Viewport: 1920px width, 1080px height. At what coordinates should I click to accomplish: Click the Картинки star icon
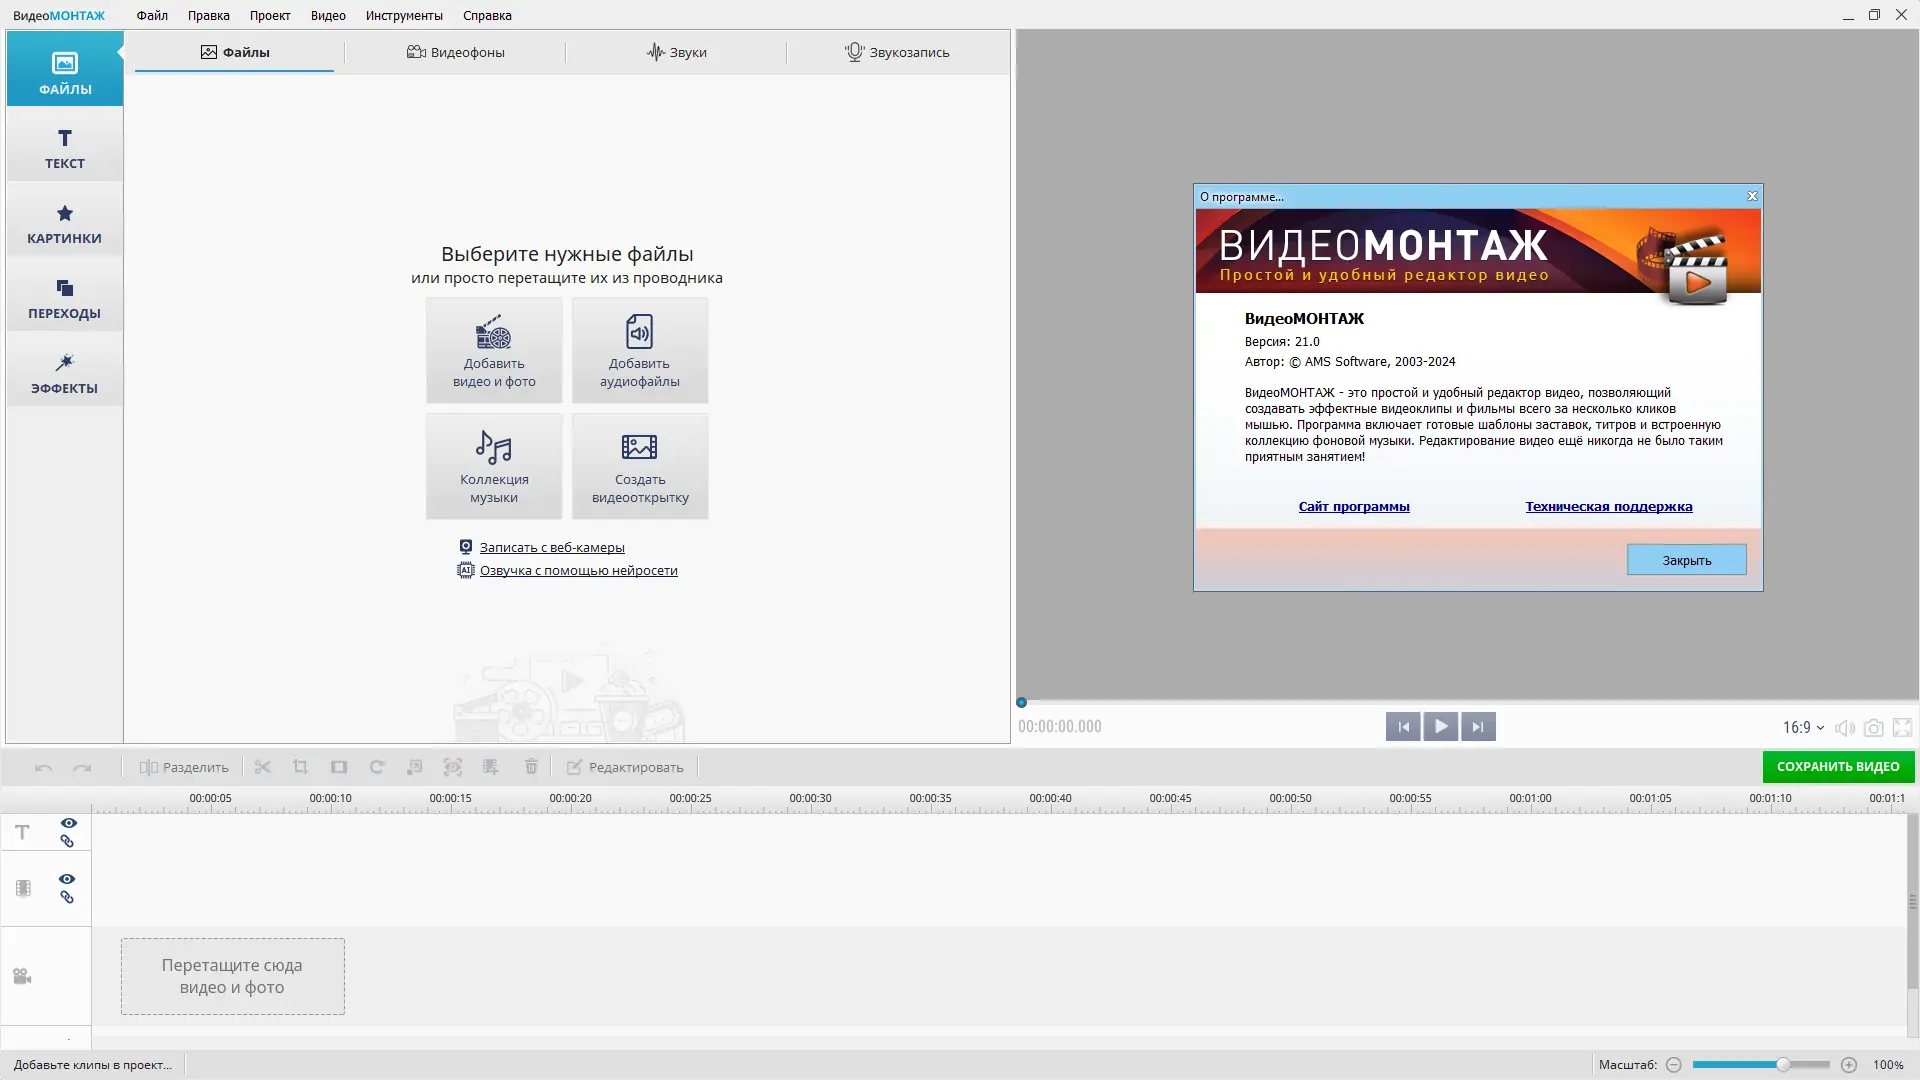(x=64, y=213)
